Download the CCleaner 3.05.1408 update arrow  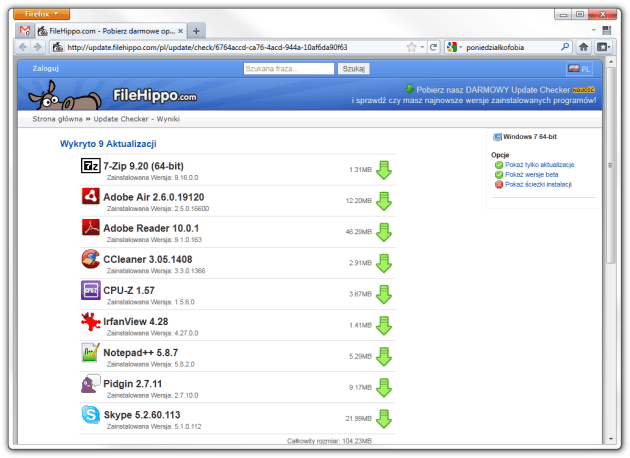pyautogui.click(x=384, y=264)
